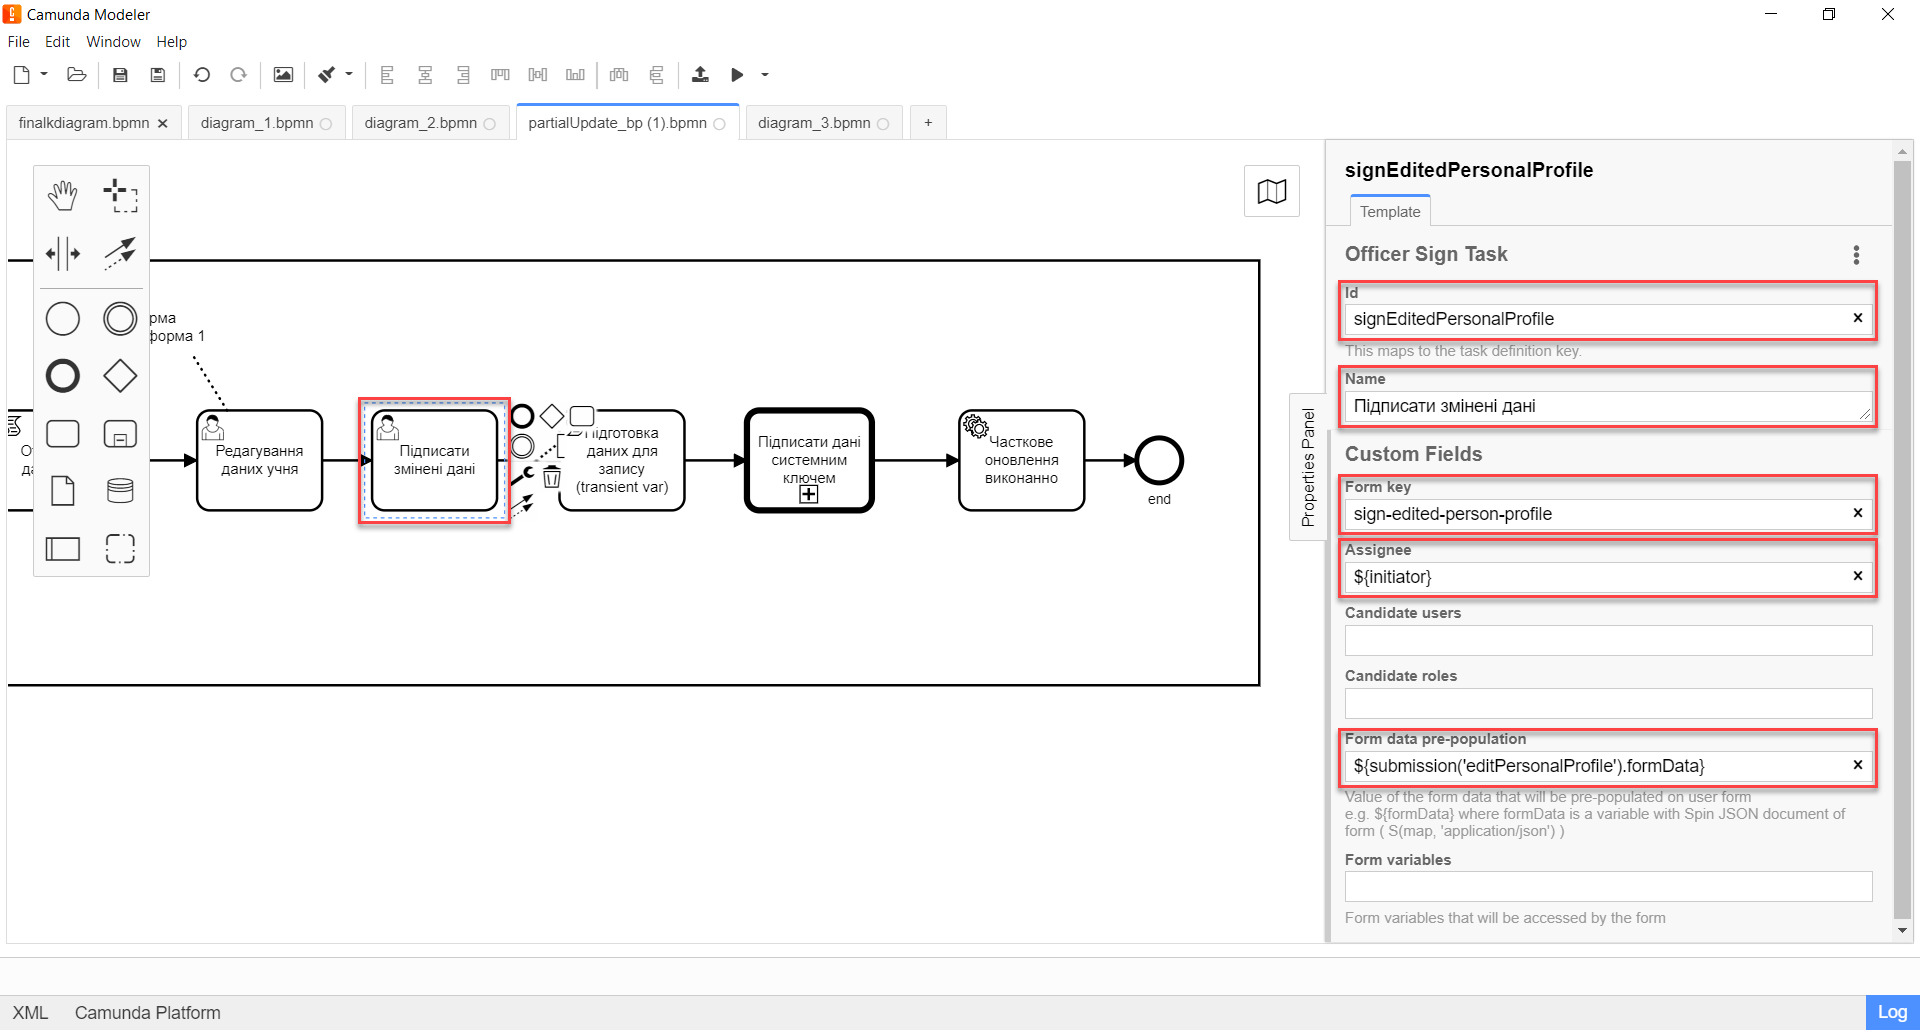Click properties panel vertical scrollbar
Screen dimensions: 1920x1030
point(1902,540)
